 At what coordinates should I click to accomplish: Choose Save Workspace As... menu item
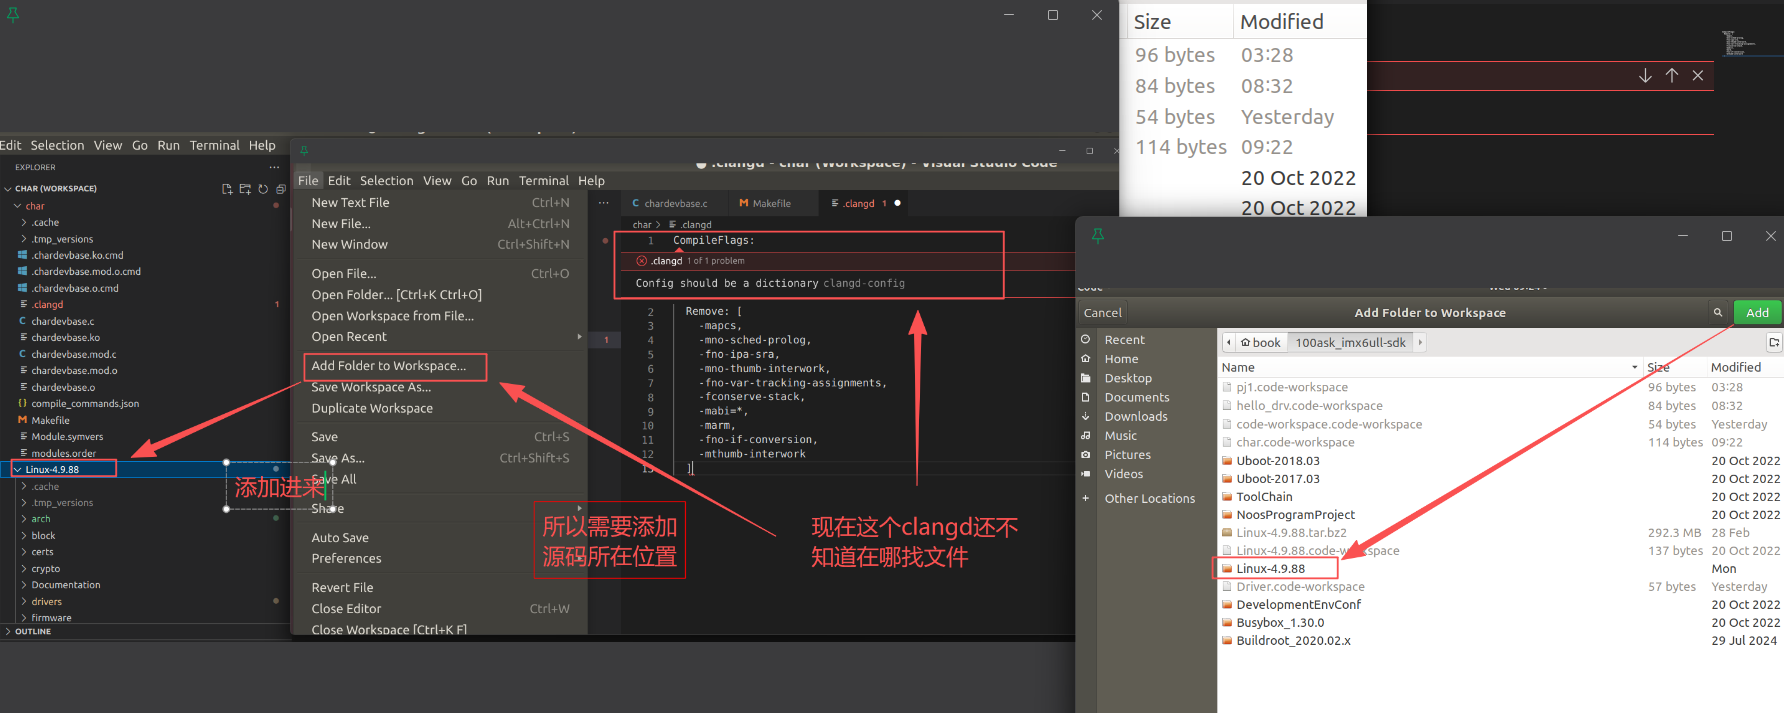point(371,388)
